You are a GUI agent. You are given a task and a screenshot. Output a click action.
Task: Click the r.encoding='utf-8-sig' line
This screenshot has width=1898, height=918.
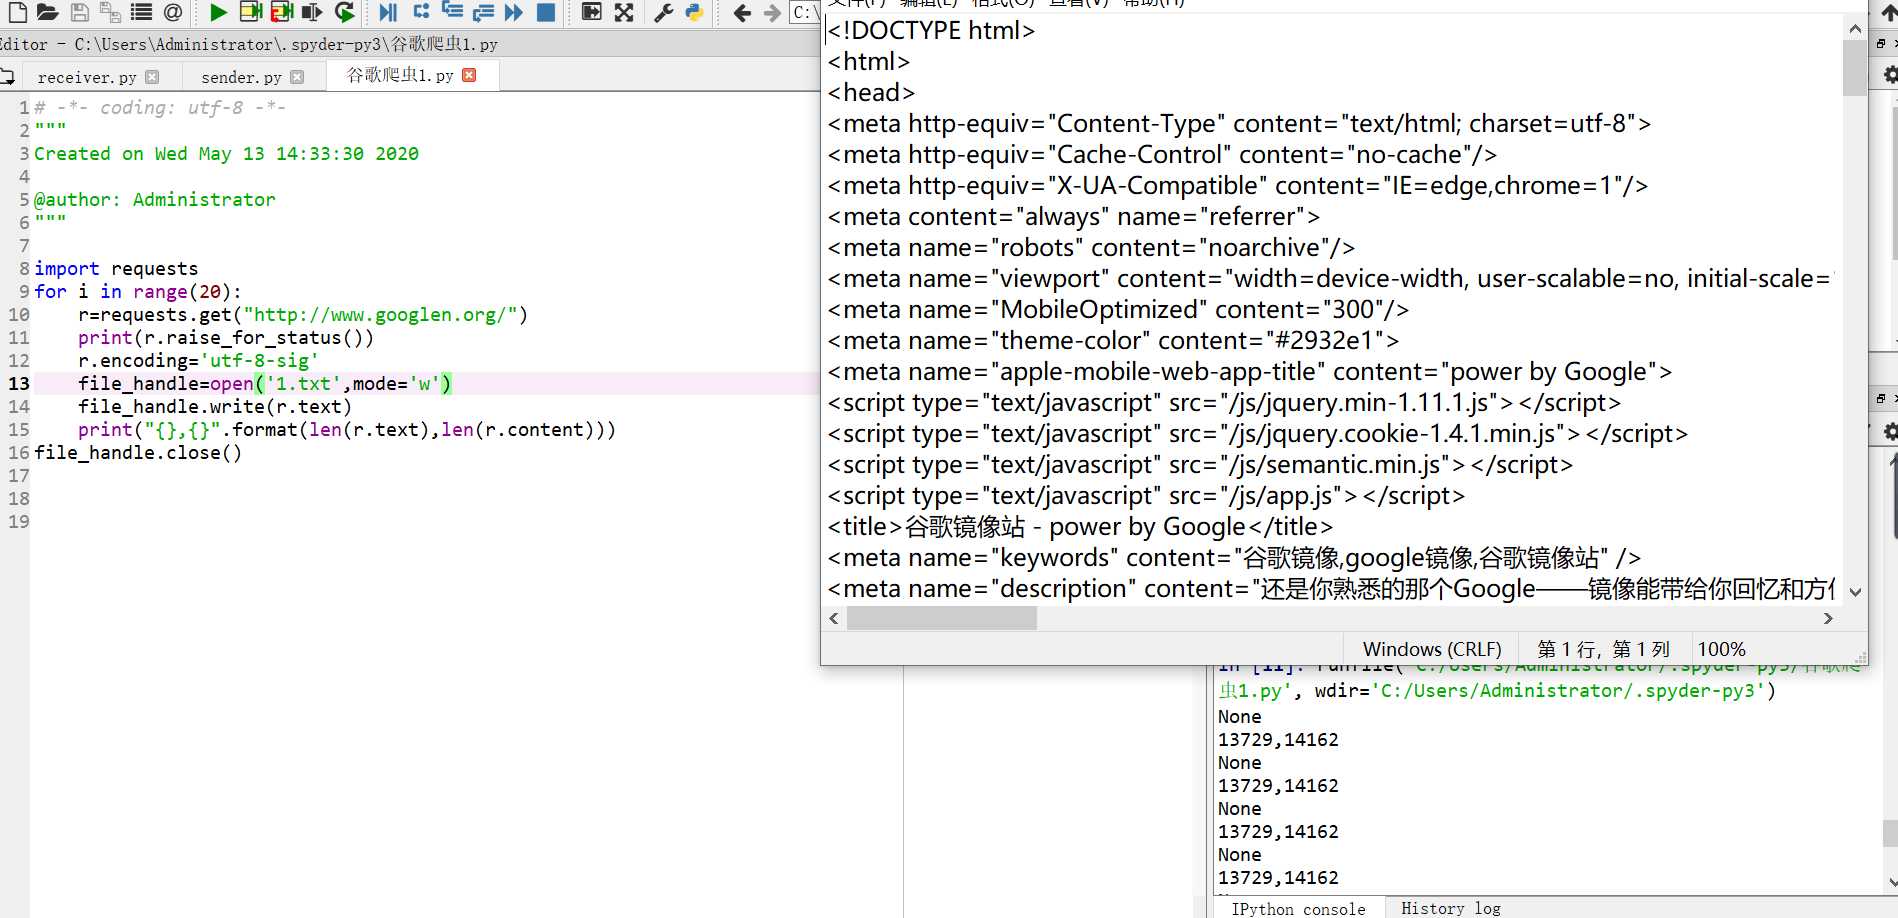(198, 361)
